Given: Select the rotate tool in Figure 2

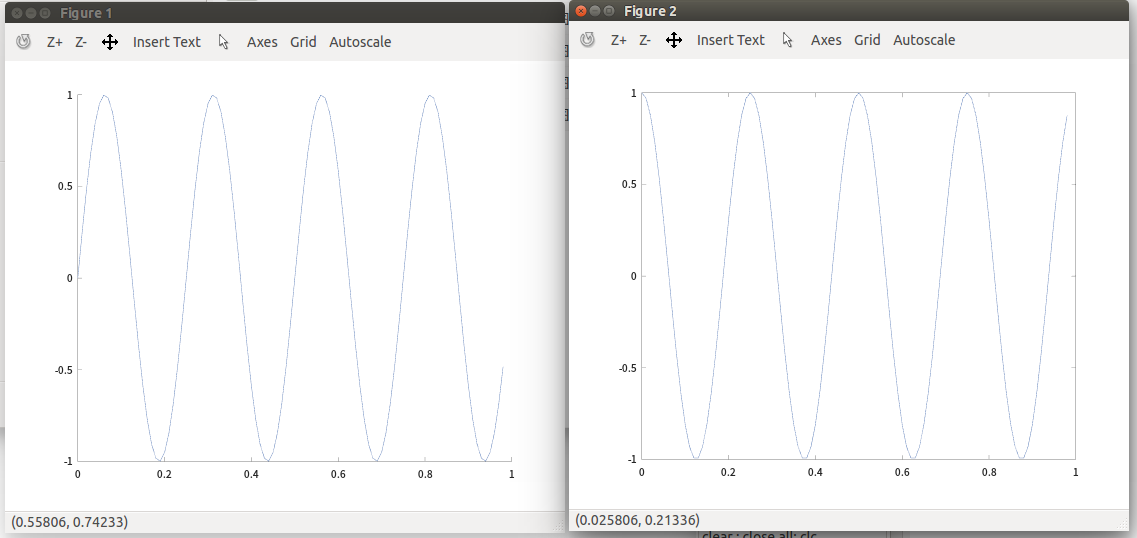Looking at the screenshot, I should click(588, 40).
